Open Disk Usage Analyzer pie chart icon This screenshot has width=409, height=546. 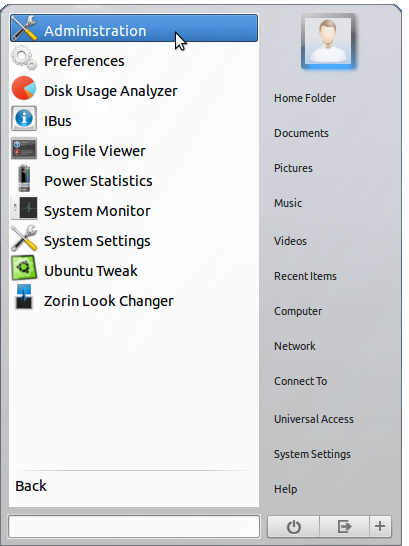(24, 88)
